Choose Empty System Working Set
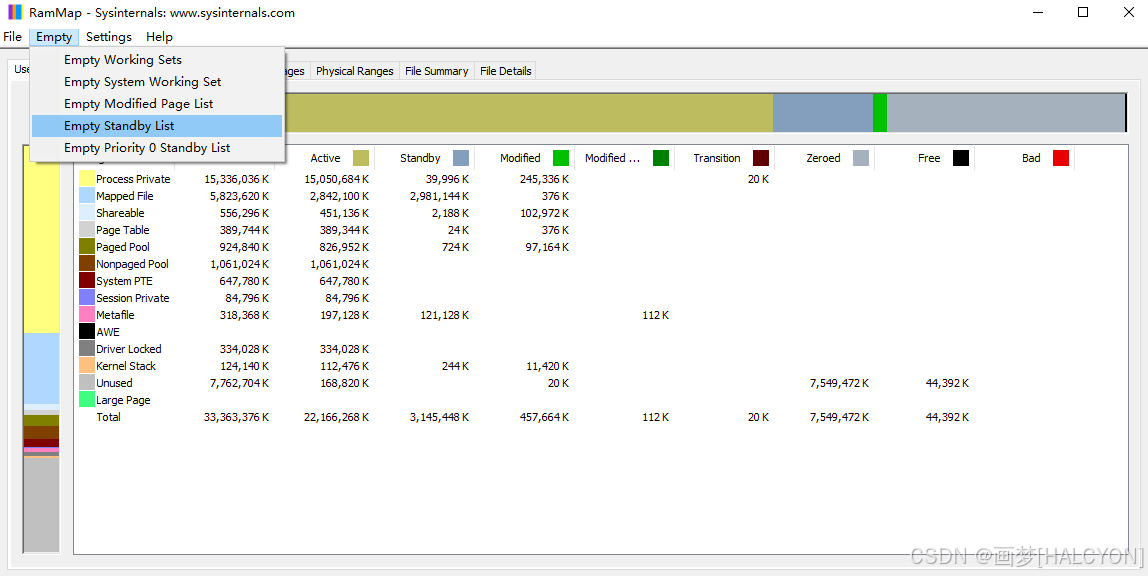Viewport: 1148px width, 576px height. [157, 82]
